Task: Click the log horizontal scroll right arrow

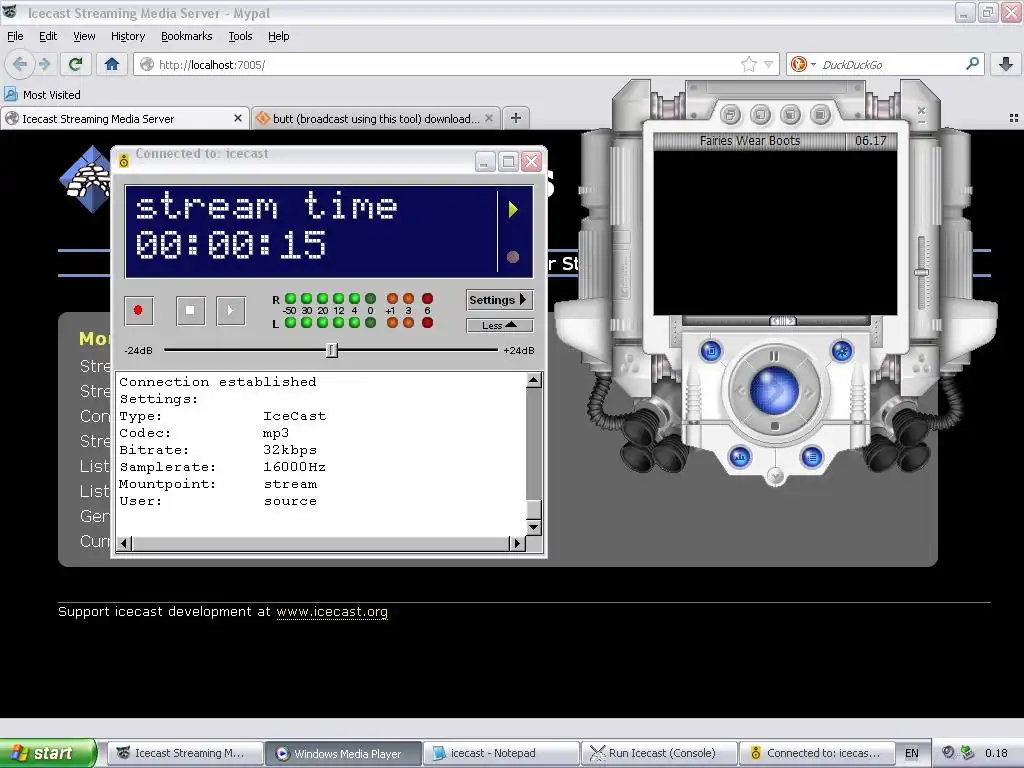Action: pos(517,543)
